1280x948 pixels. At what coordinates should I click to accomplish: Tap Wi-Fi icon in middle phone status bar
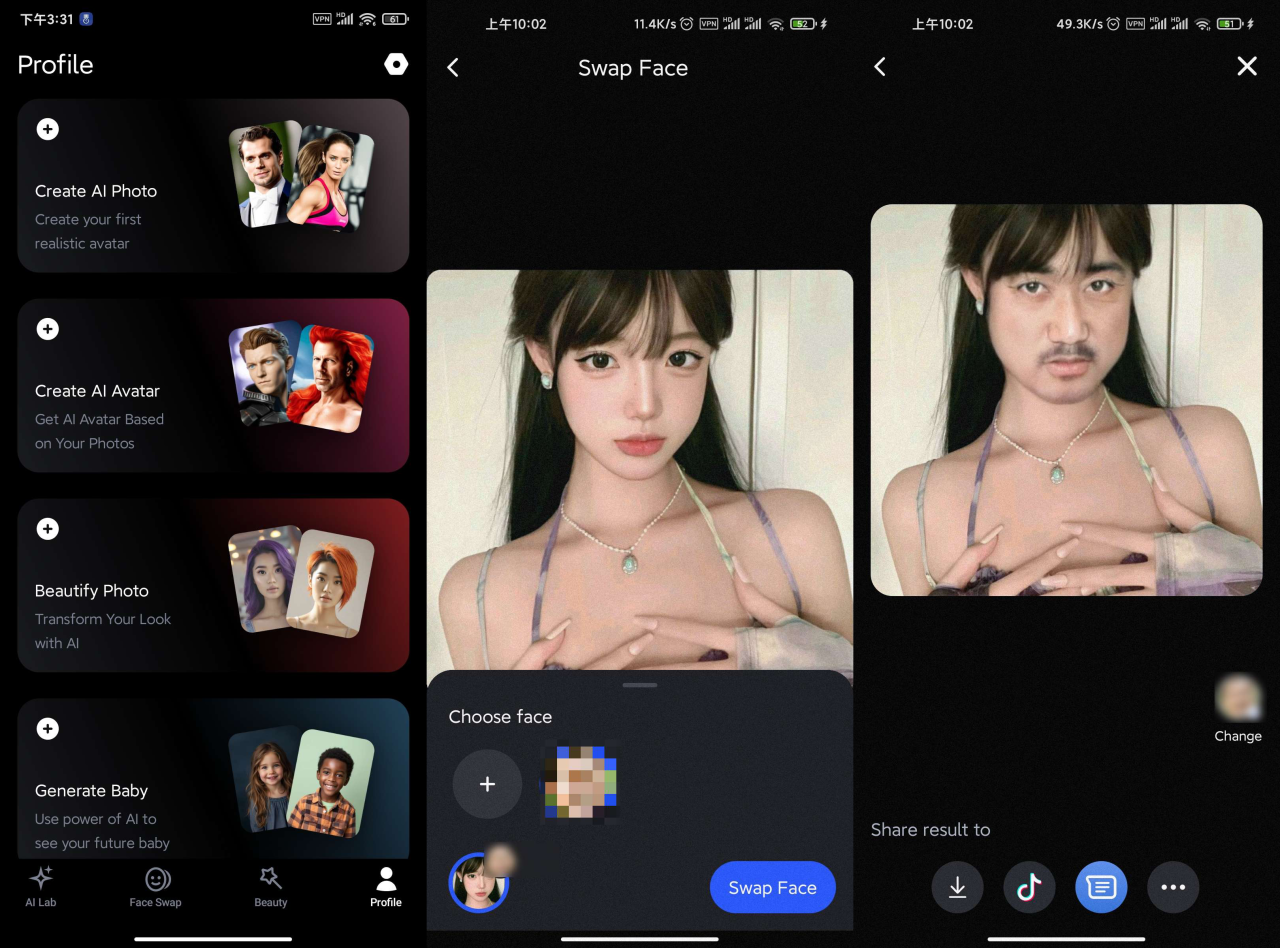pos(775,23)
